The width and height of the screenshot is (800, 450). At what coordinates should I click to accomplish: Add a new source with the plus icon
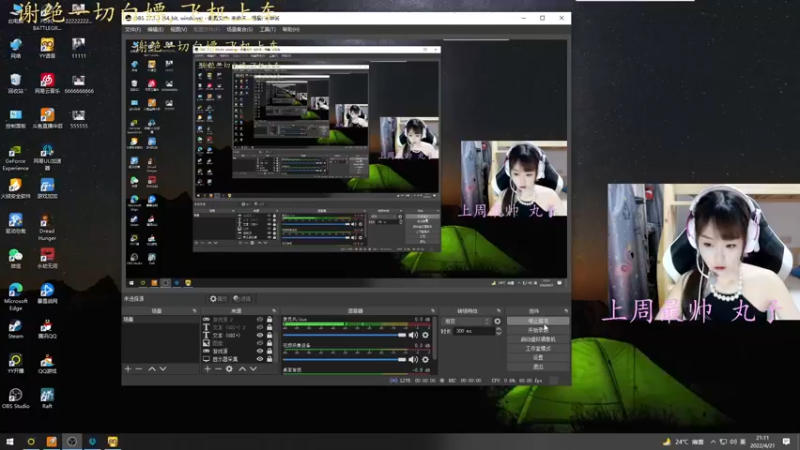click(207, 368)
